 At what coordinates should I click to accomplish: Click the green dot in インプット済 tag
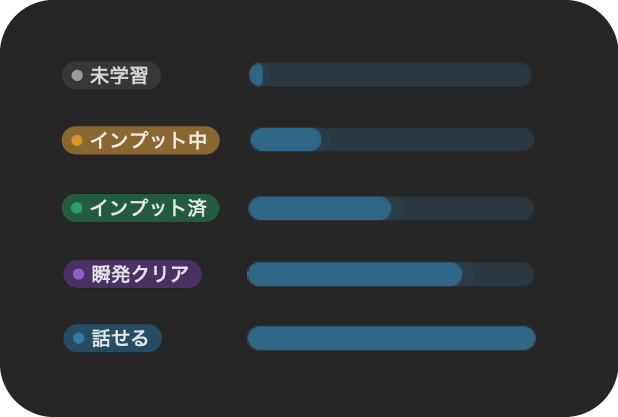[77, 208]
